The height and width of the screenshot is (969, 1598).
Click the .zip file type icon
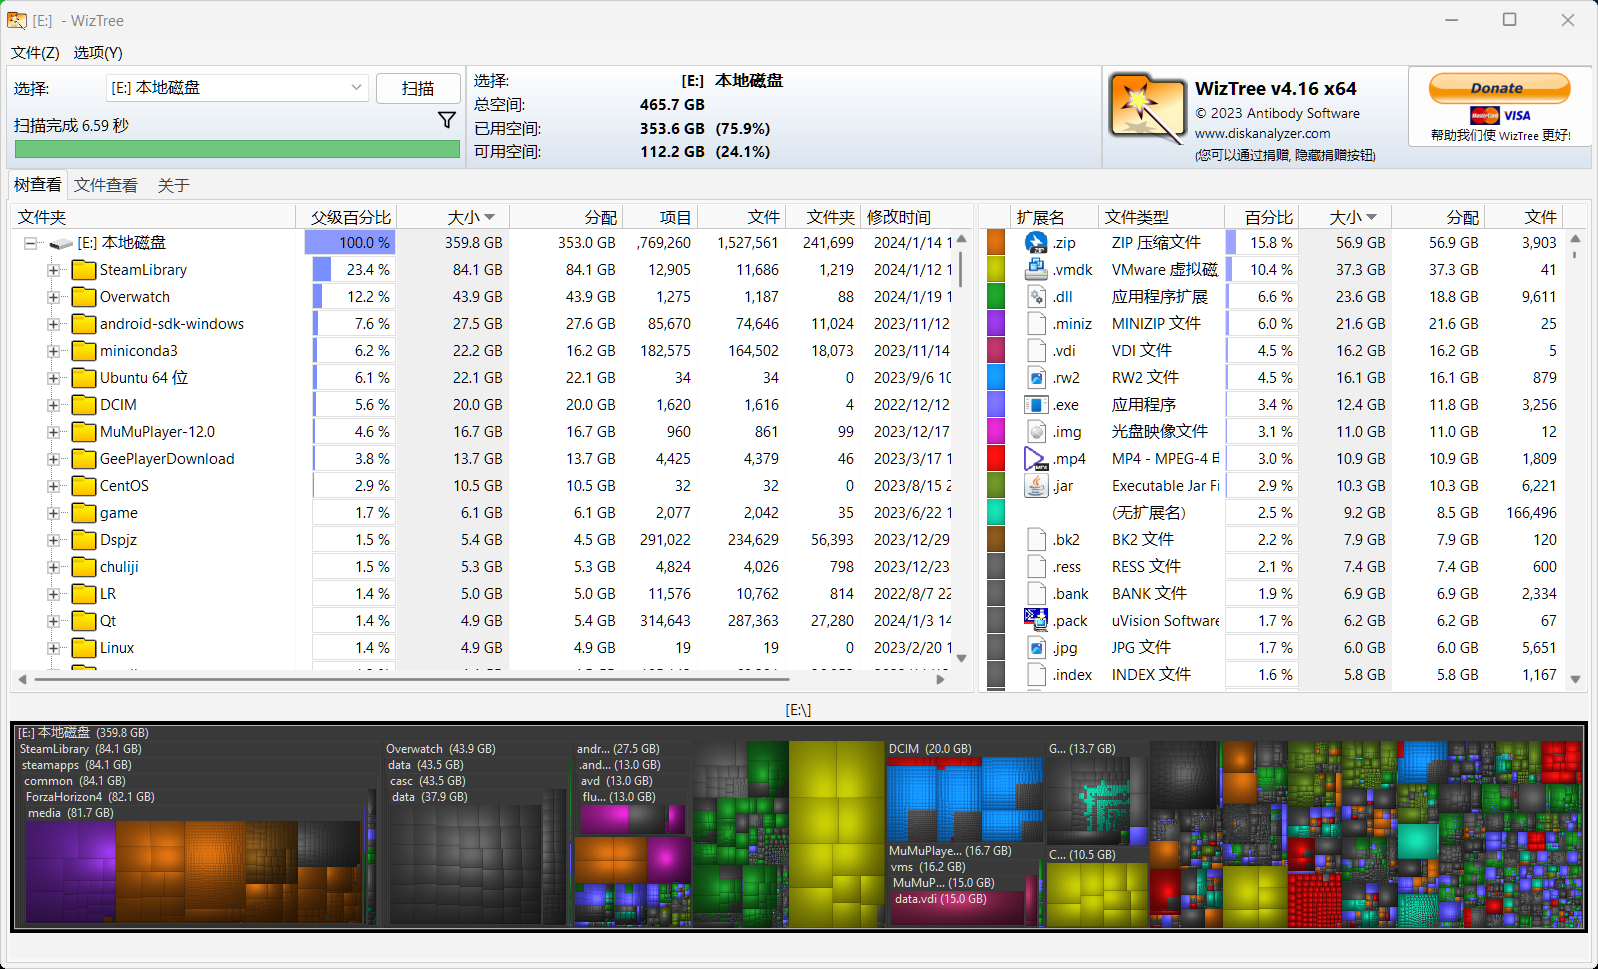point(1036,242)
